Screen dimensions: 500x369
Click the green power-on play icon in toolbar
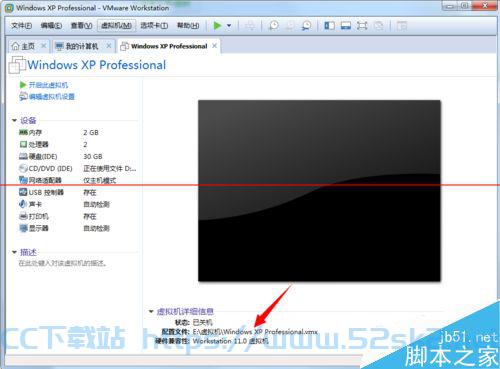(217, 26)
